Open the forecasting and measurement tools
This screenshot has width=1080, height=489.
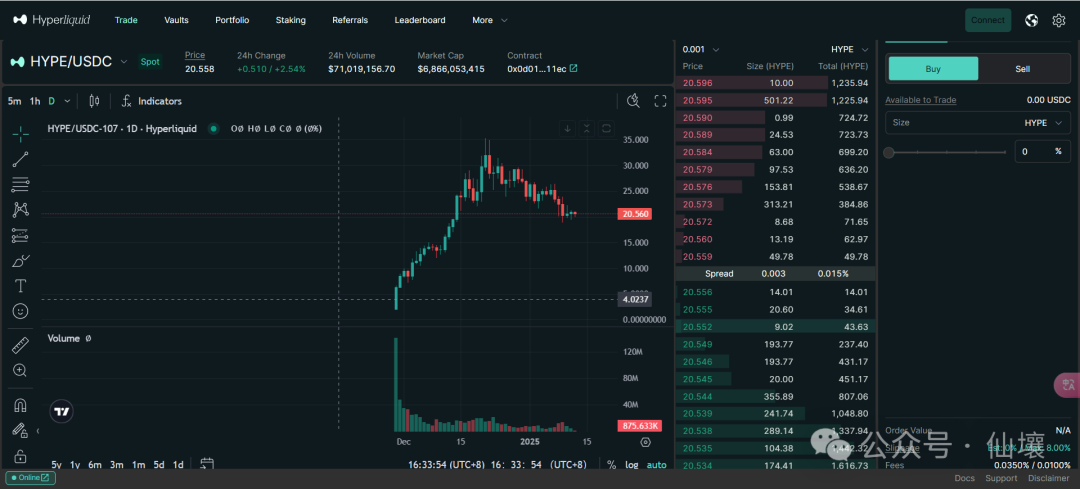[x=21, y=236]
